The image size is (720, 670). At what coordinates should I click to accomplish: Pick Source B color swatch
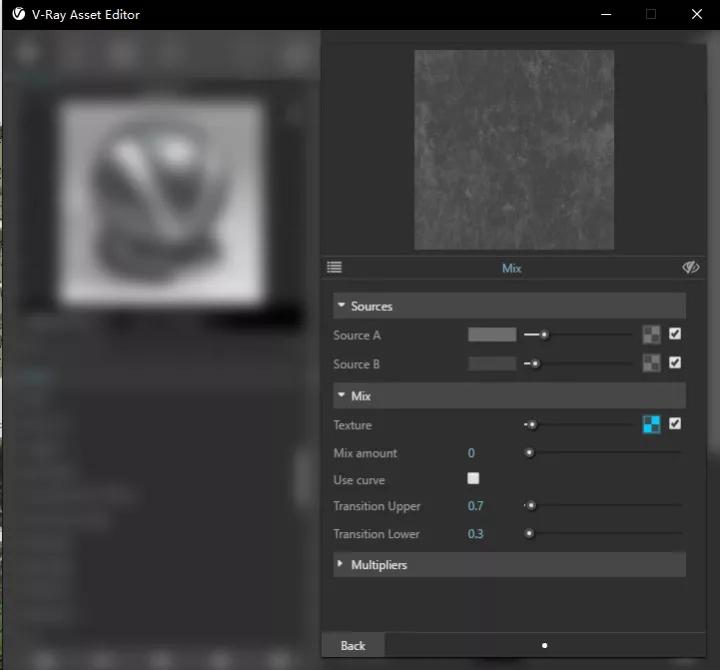(492, 364)
